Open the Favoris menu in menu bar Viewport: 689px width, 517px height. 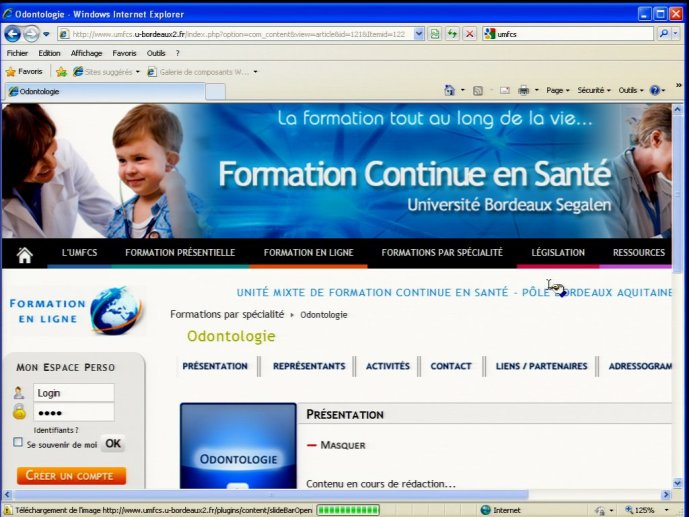(x=124, y=53)
